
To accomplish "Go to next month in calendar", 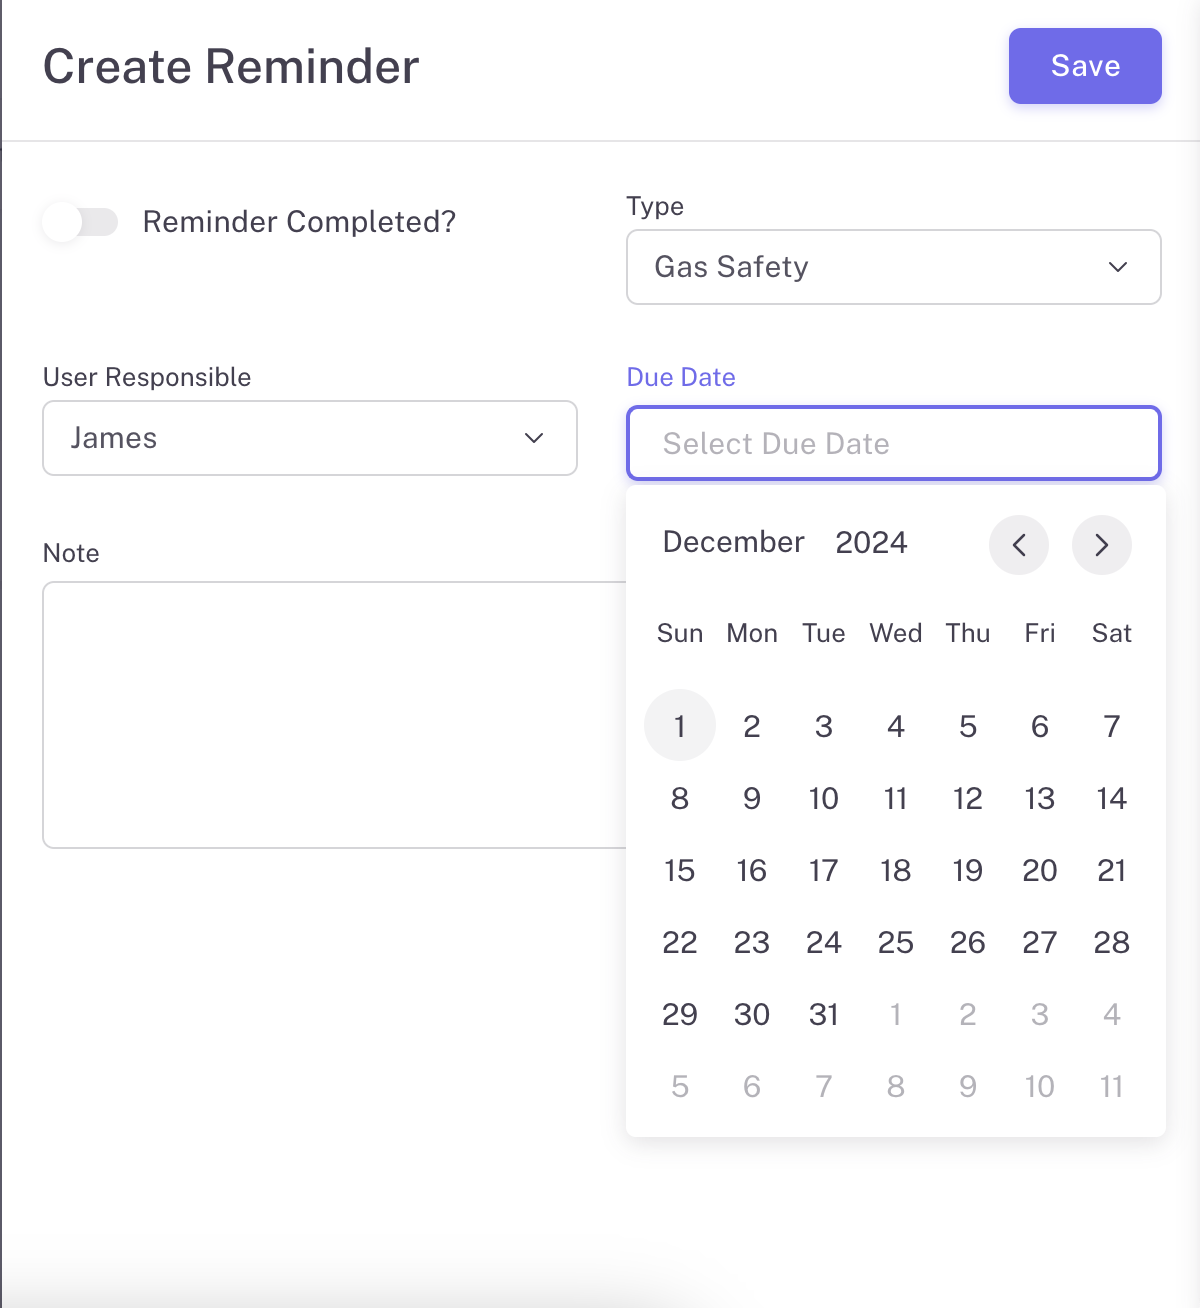I will (1101, 545).
